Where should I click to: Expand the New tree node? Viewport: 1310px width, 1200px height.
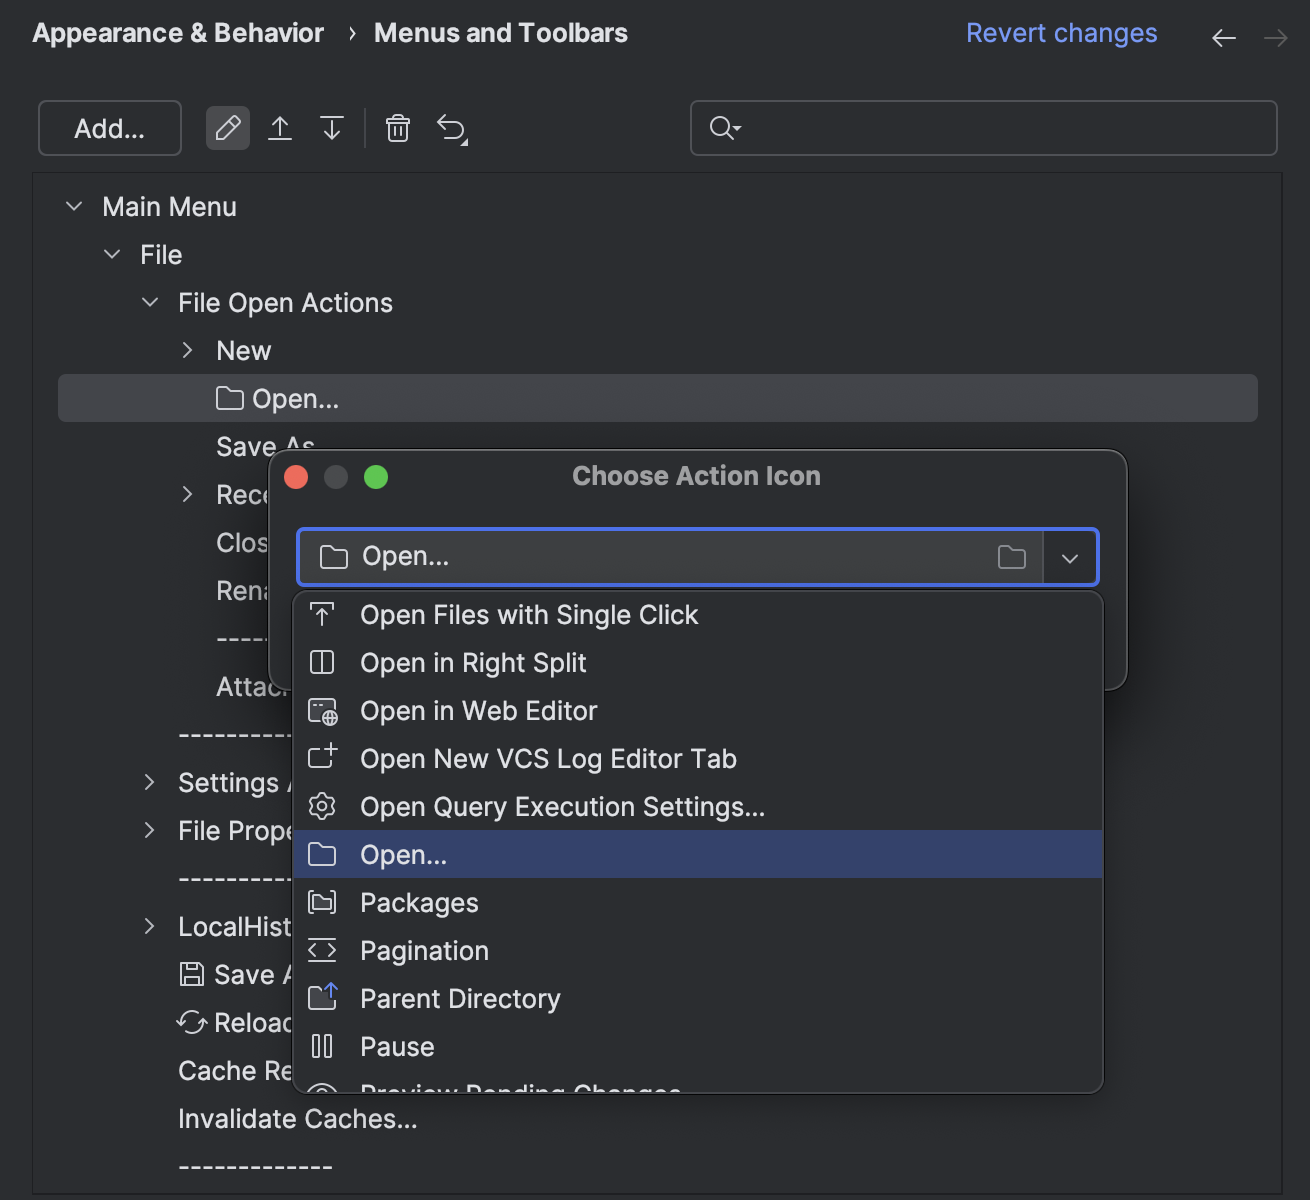pos(188,350)
